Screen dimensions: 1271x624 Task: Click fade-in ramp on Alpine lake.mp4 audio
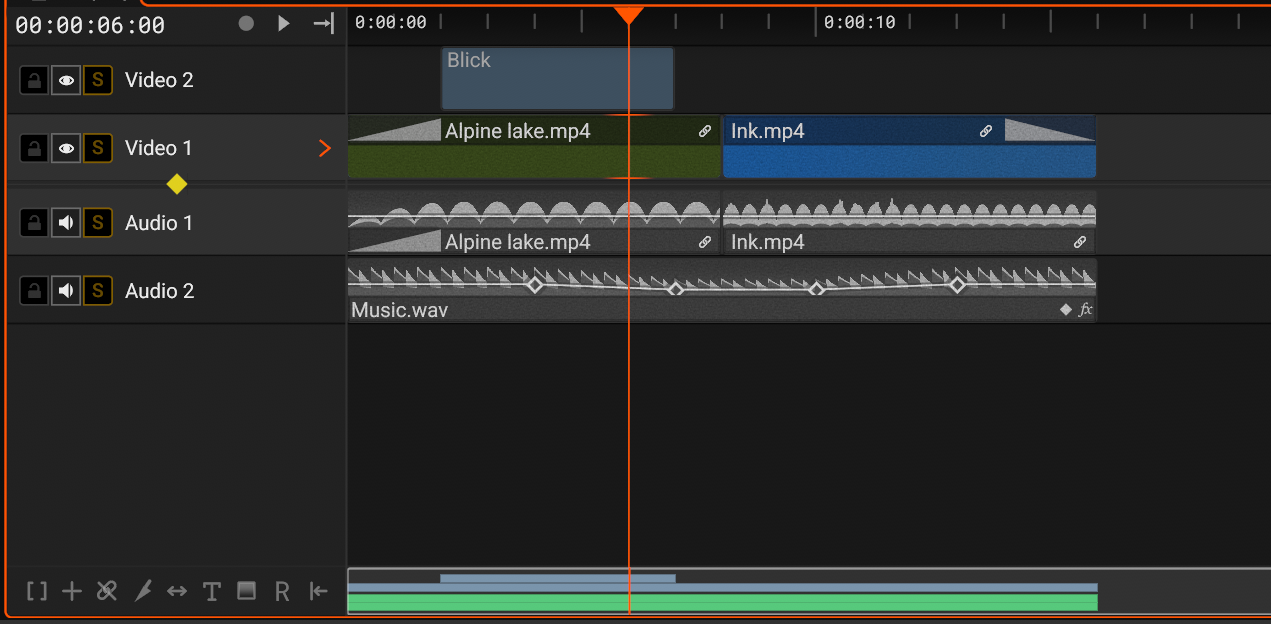tap(395, 241)
